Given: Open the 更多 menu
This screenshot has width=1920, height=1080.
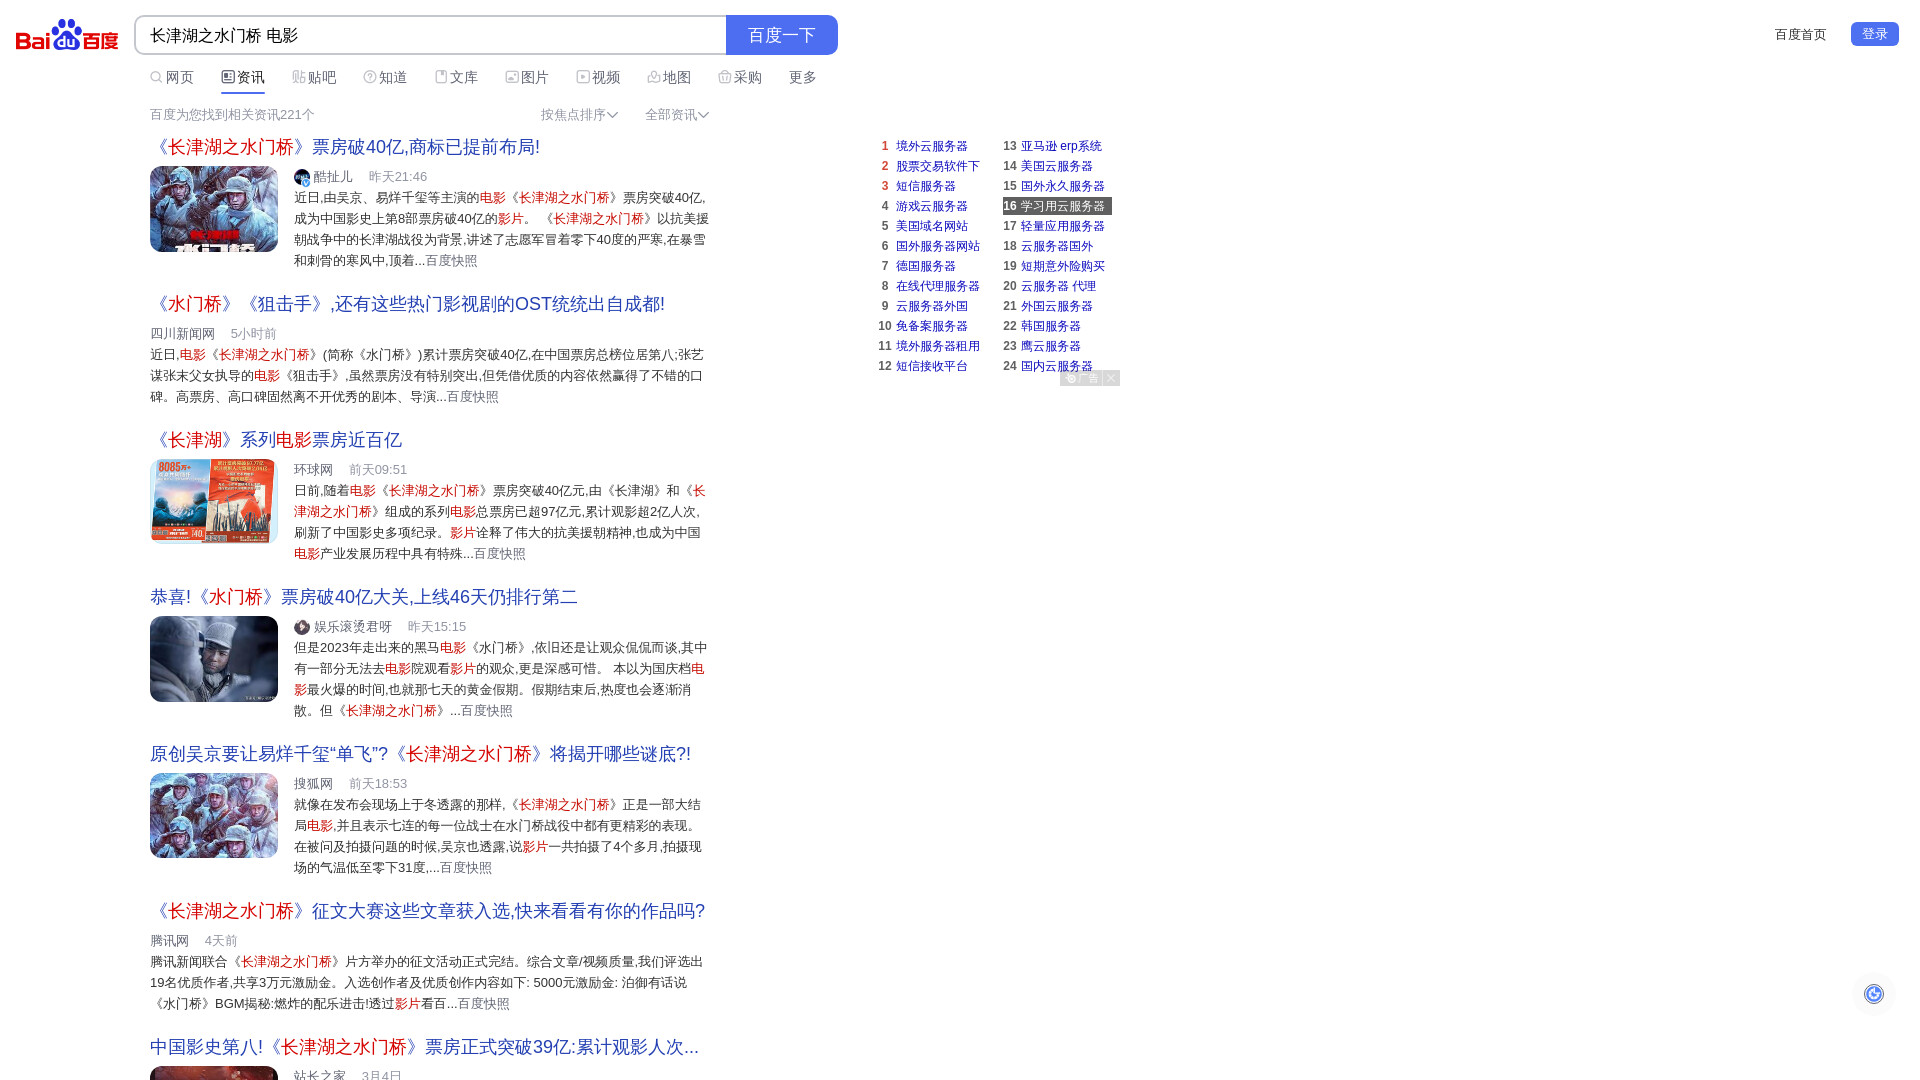Looking at the screenshot, I should (x=803, y=78).
